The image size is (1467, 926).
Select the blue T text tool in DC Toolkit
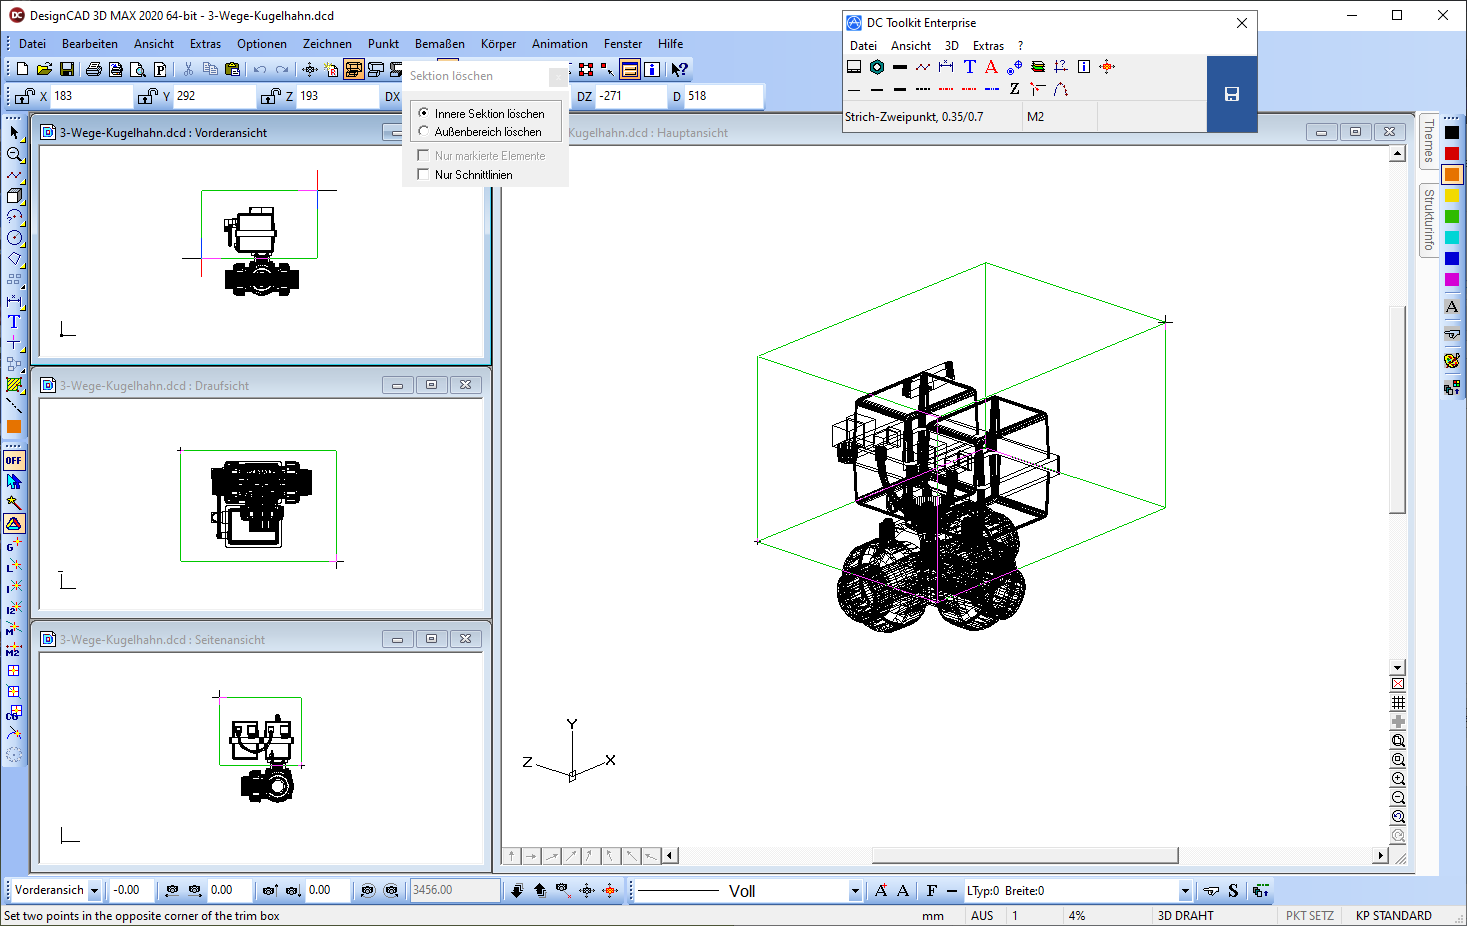pos(969,67)
